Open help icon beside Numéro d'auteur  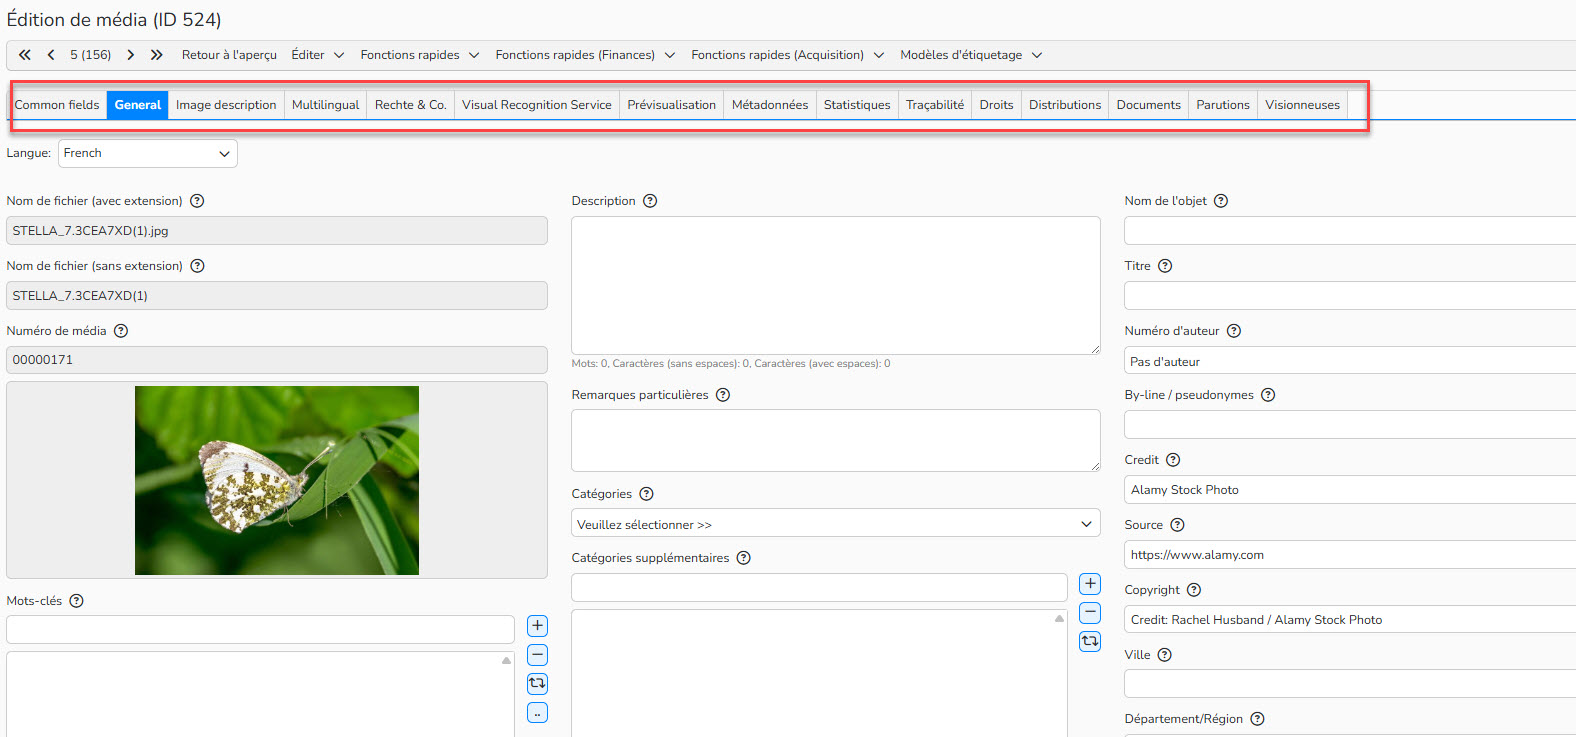pos(1234,331)
